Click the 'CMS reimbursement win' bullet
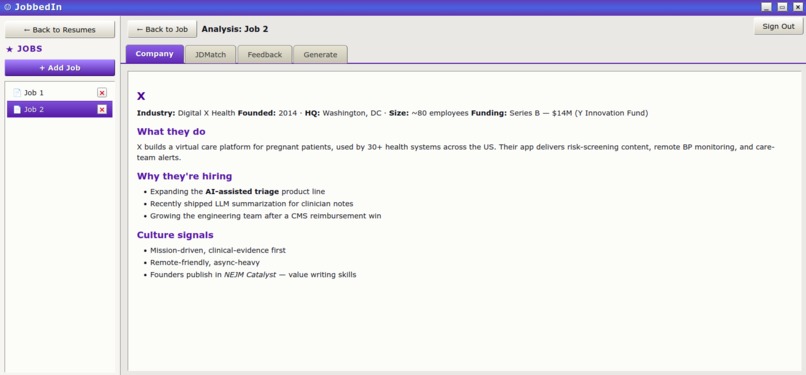This screenshot has width=806, height=375. click(x=266, y=216)
